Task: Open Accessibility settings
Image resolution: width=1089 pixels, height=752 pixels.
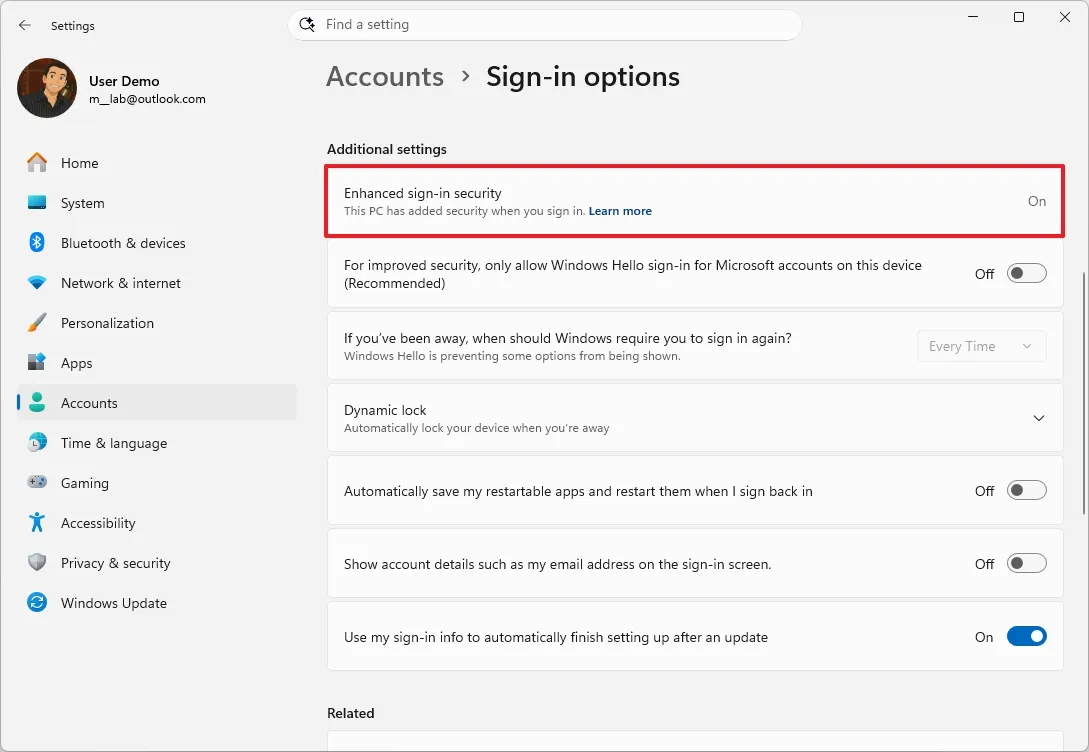Action: (157, 523)
